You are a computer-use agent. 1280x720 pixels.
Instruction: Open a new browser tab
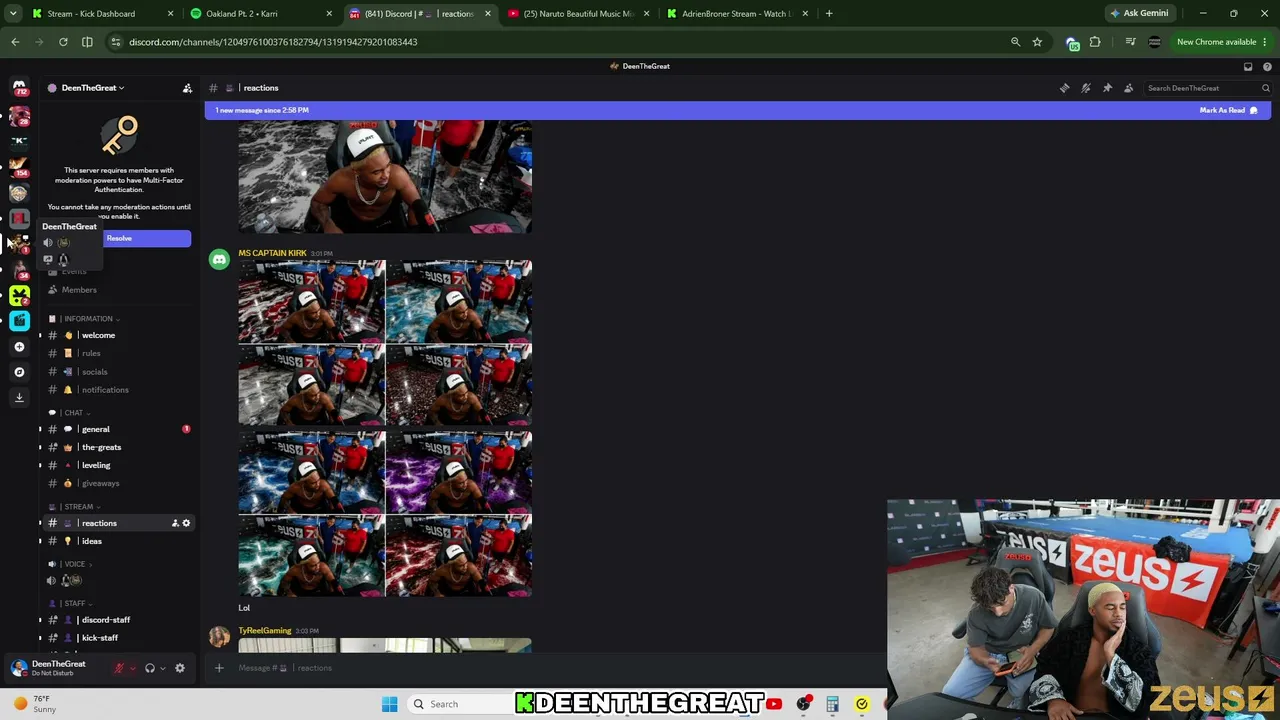(829, 14)
